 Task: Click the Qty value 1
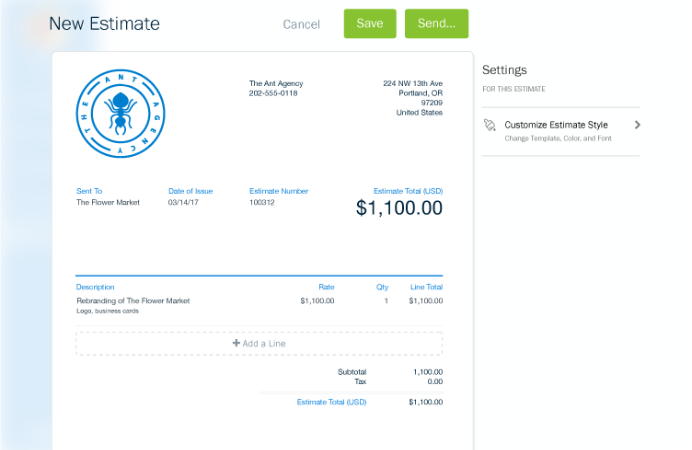pyautogui.click(x=385, y=300)
